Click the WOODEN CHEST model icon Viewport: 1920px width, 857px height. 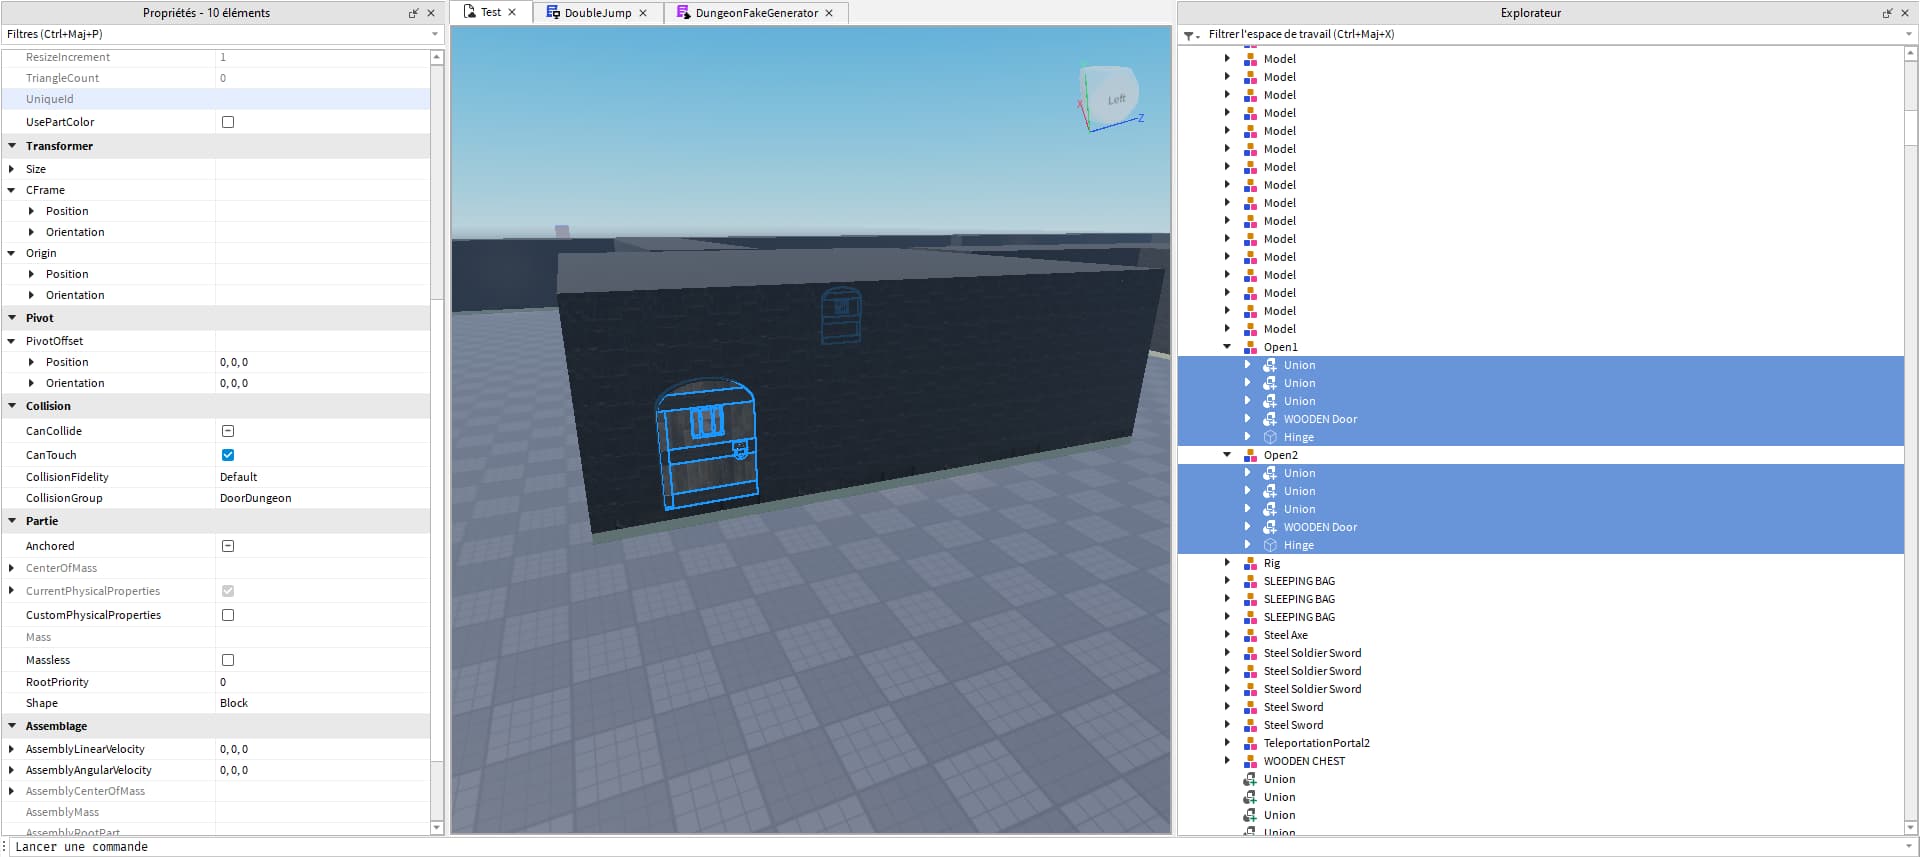point(1250,761)
